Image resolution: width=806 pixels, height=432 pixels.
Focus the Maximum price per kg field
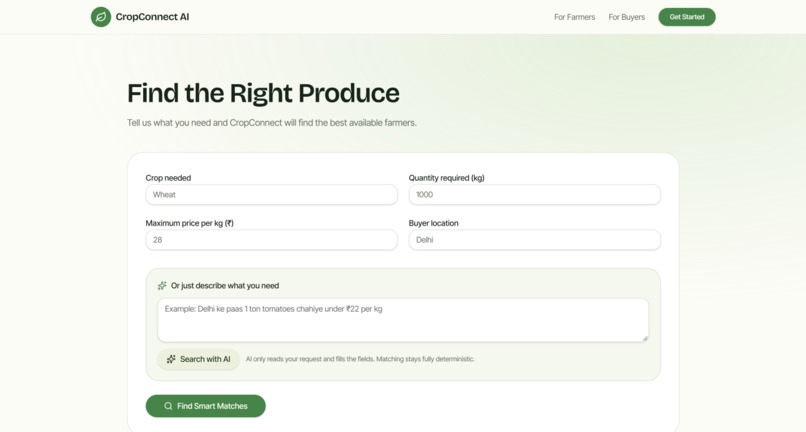(271, 240)
